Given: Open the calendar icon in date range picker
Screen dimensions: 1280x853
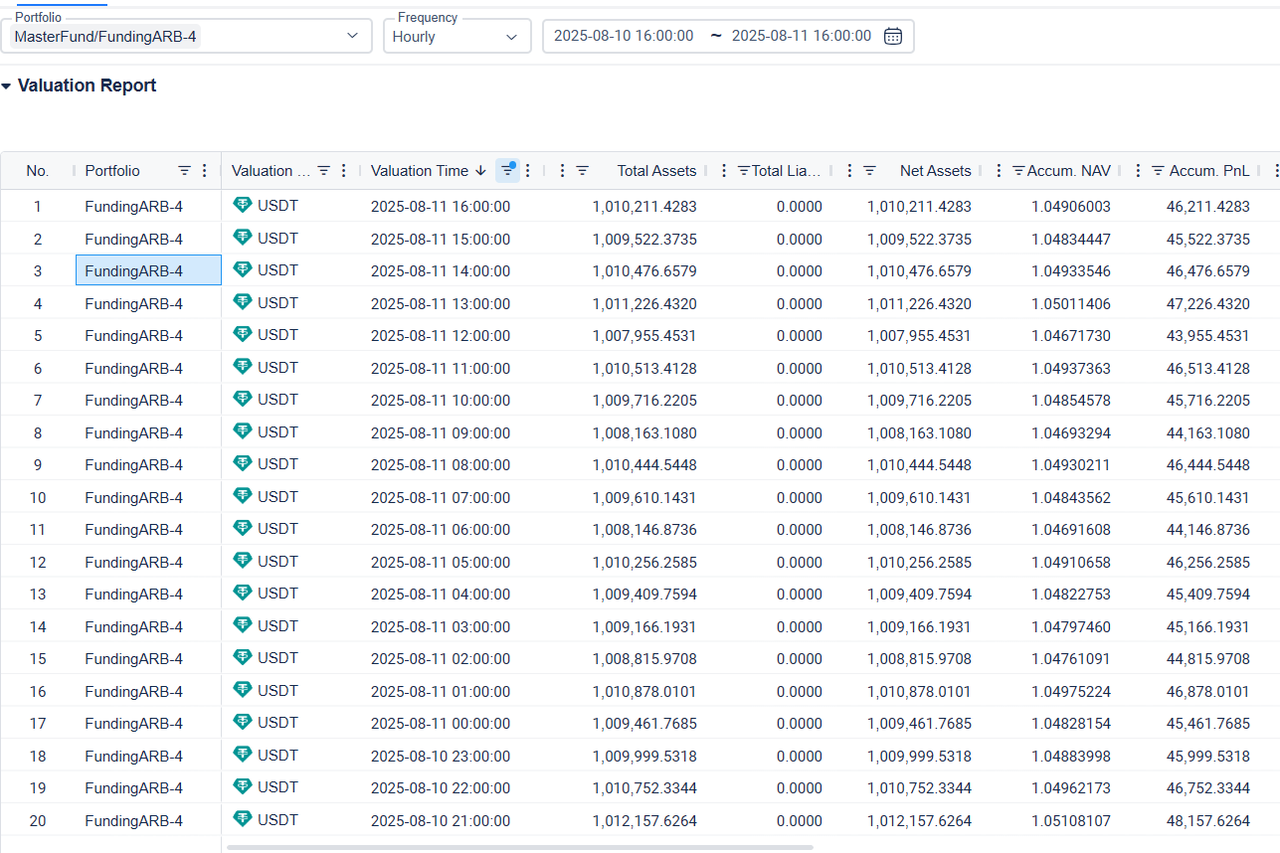Looking at the screenshot, I should coord(893,36).
